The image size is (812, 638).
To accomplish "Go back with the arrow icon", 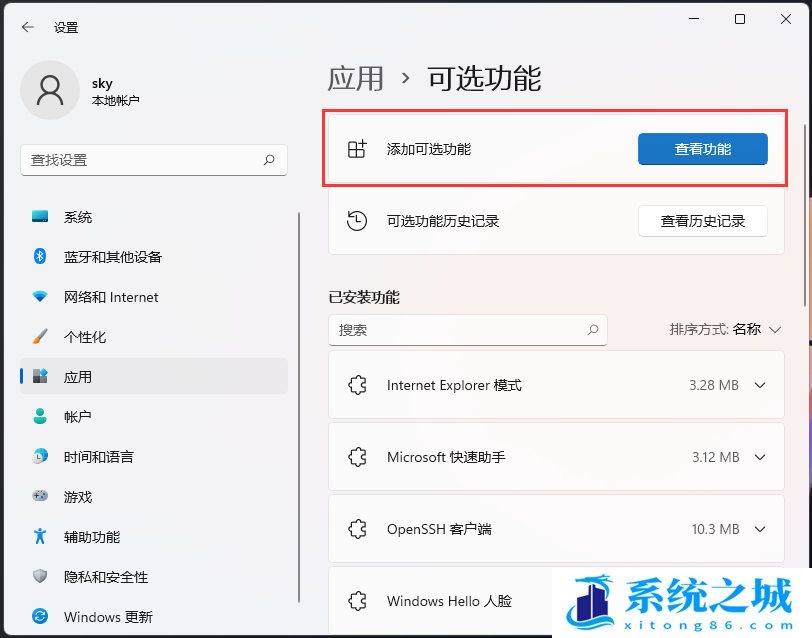I will [28, 27].
